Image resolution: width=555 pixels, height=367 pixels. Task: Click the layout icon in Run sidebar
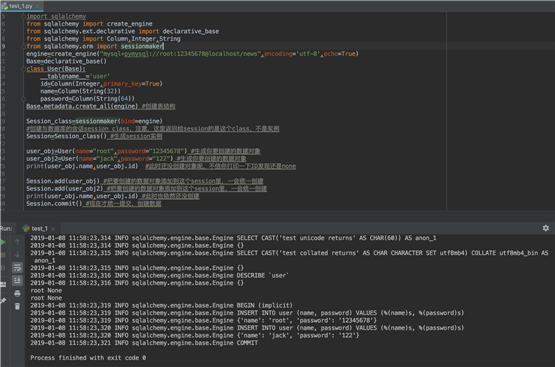coord(3,284)
